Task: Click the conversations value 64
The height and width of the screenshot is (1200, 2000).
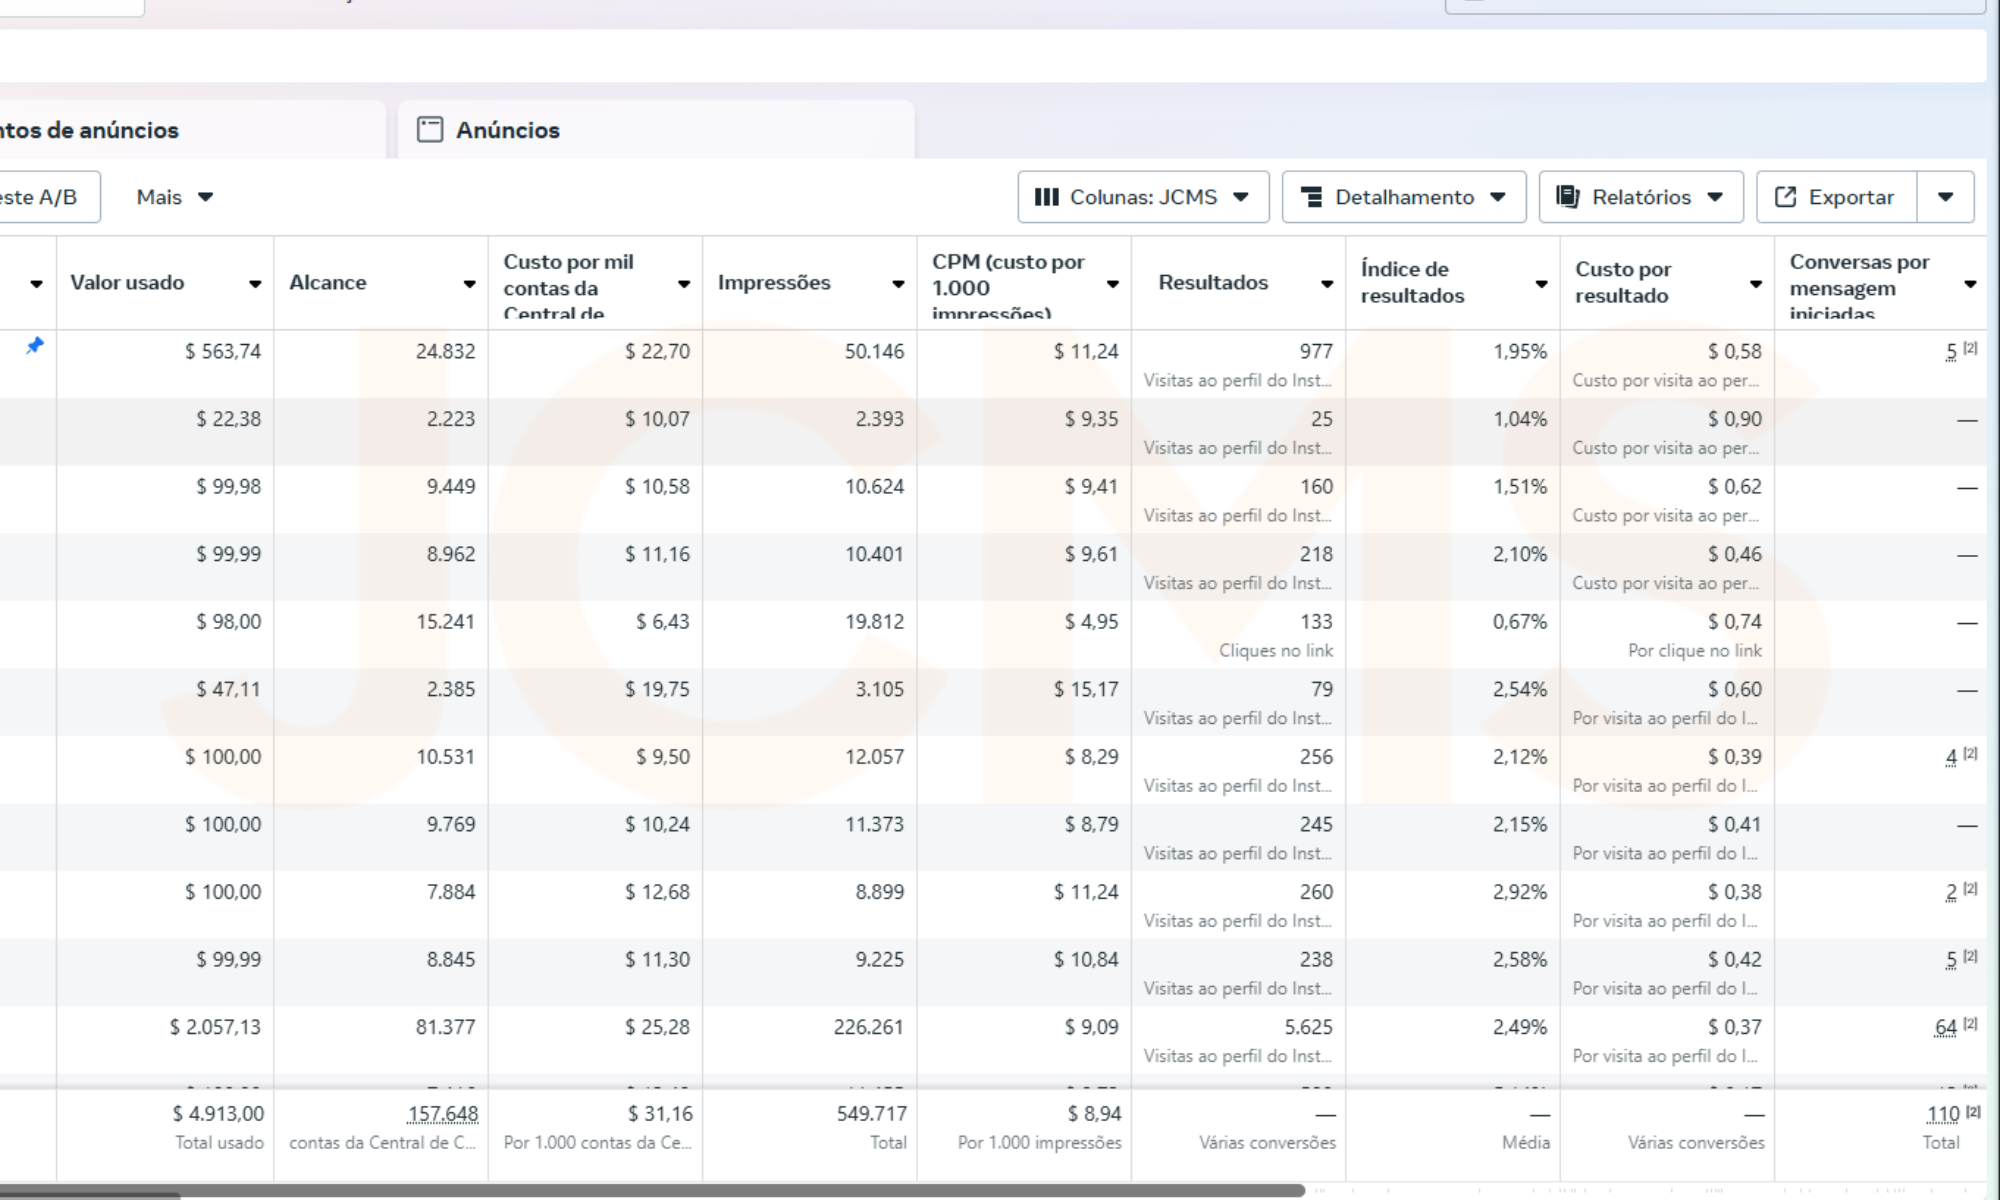Action: tap(1946, 1027)
